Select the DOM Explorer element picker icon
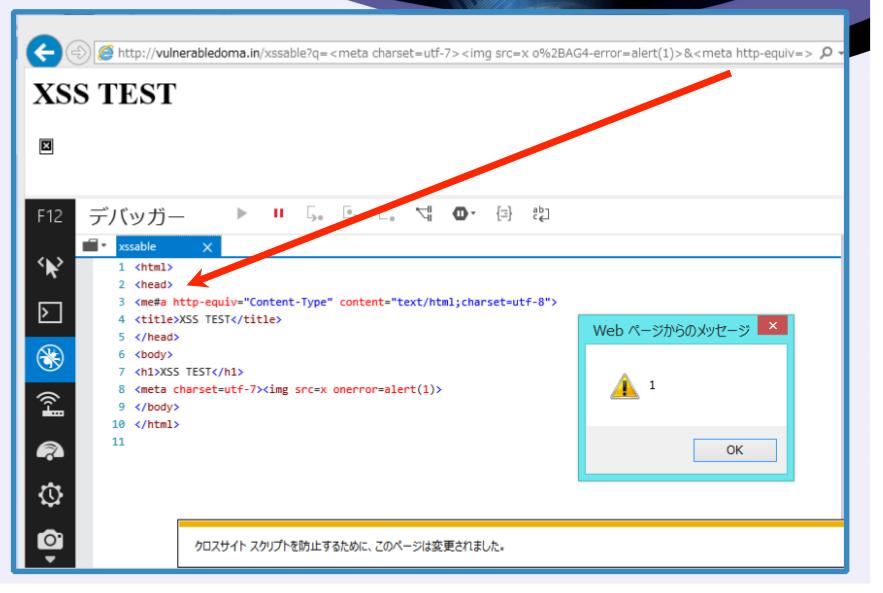883x593 pixels. (x=50, y=267)
